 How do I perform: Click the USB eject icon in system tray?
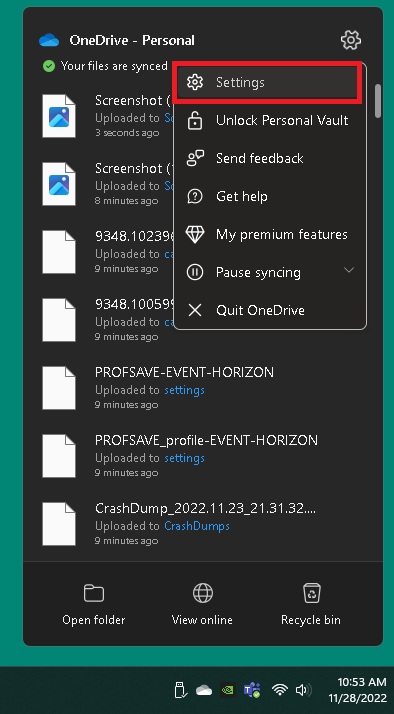[x=180, y=690]
